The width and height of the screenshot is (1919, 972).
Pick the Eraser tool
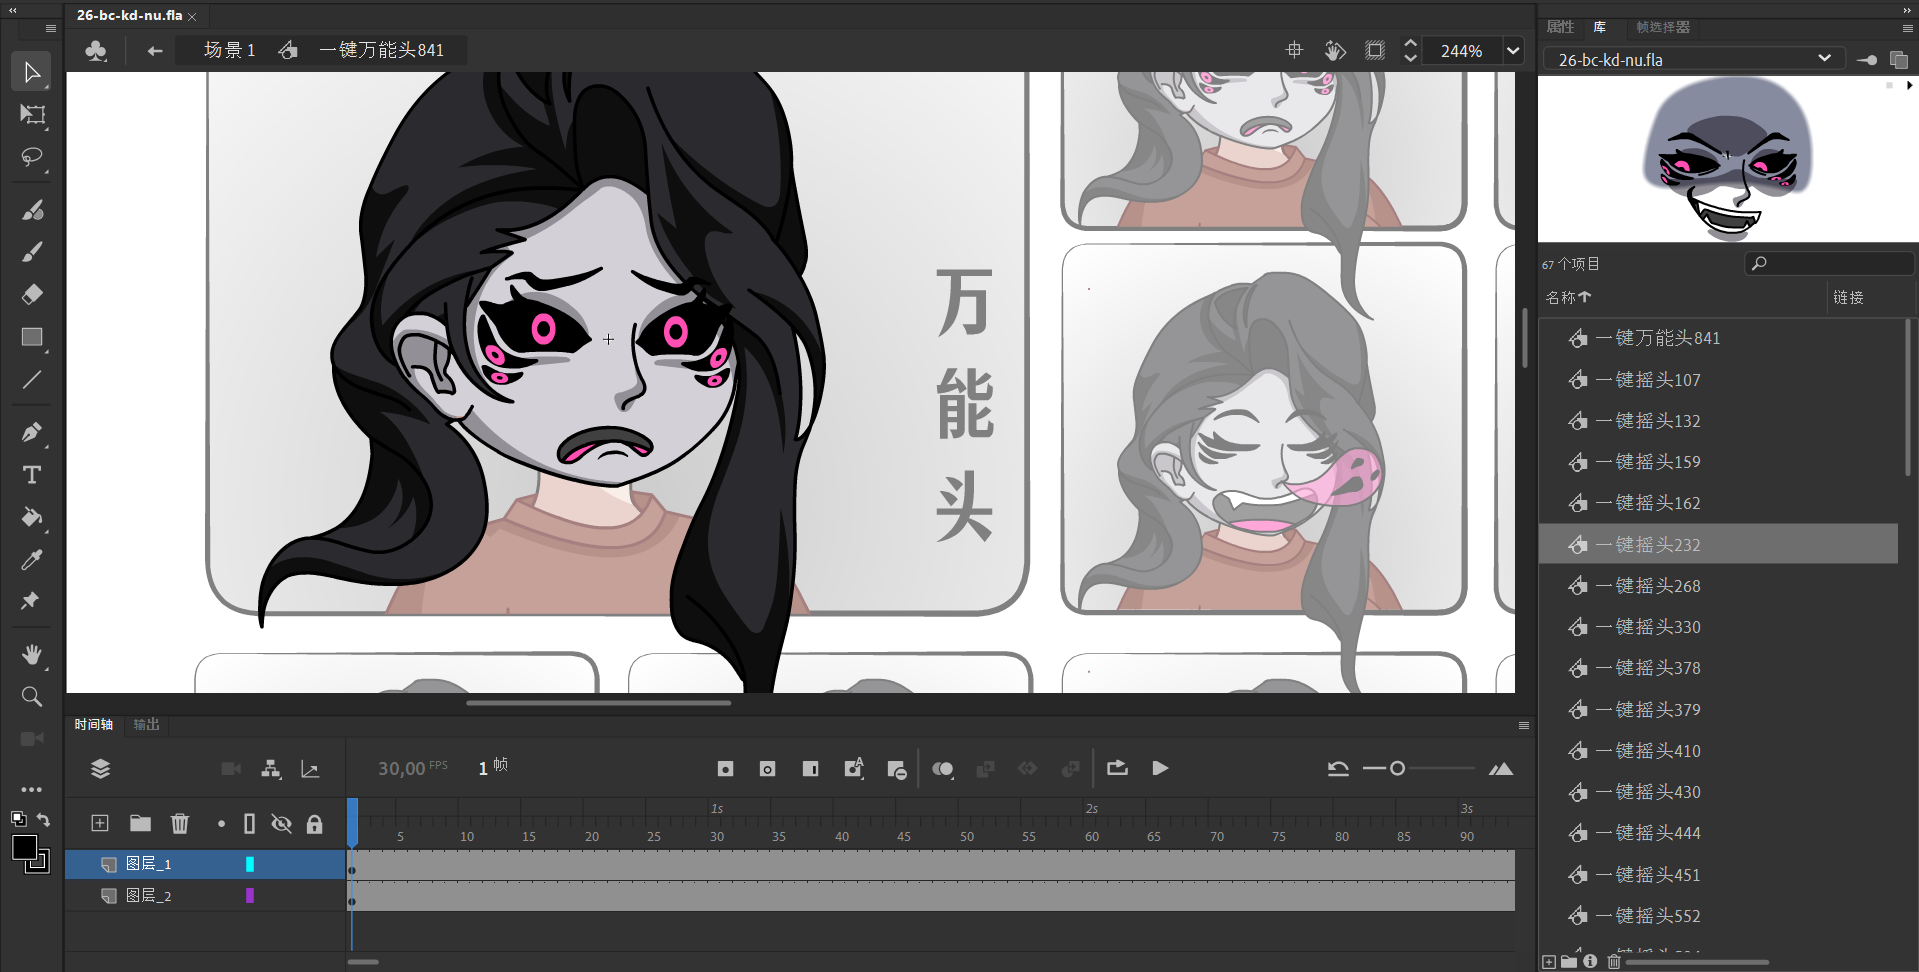[x=32, y=294]
